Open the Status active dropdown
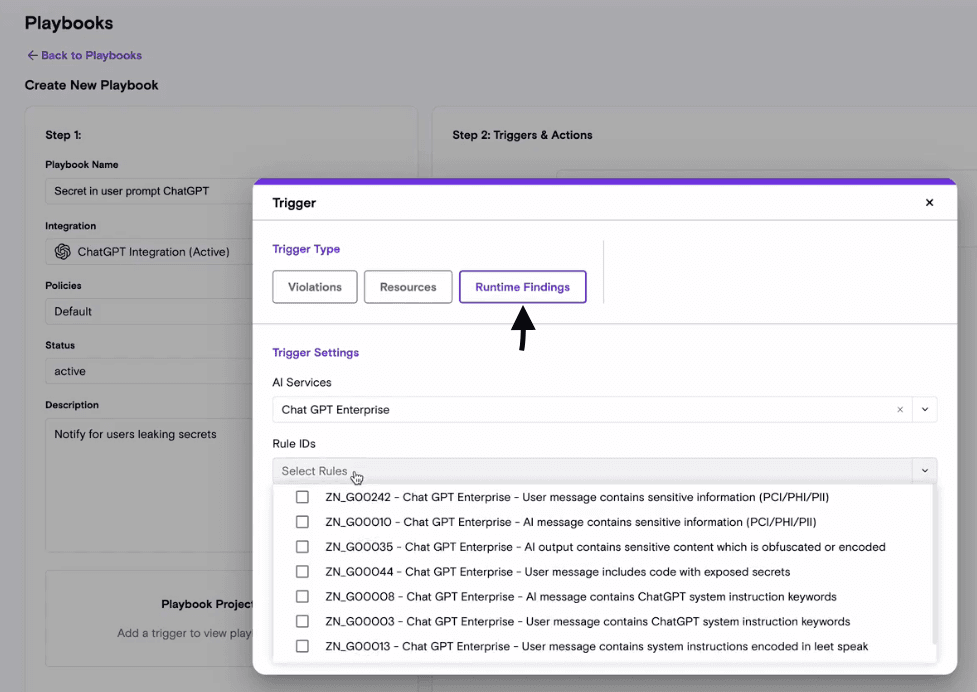This screenshot has width=977, height=692. [x=150, y=371]
